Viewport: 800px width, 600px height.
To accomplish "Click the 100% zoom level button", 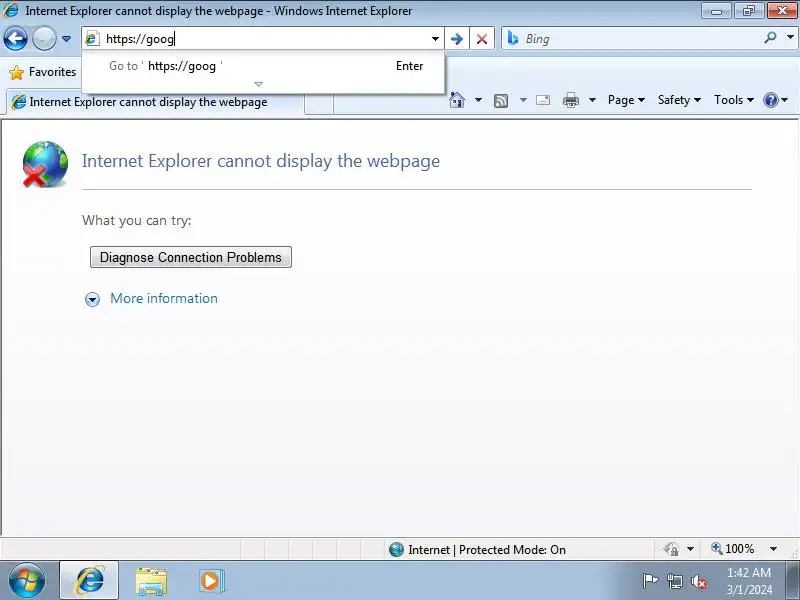I will pos(733,549).
